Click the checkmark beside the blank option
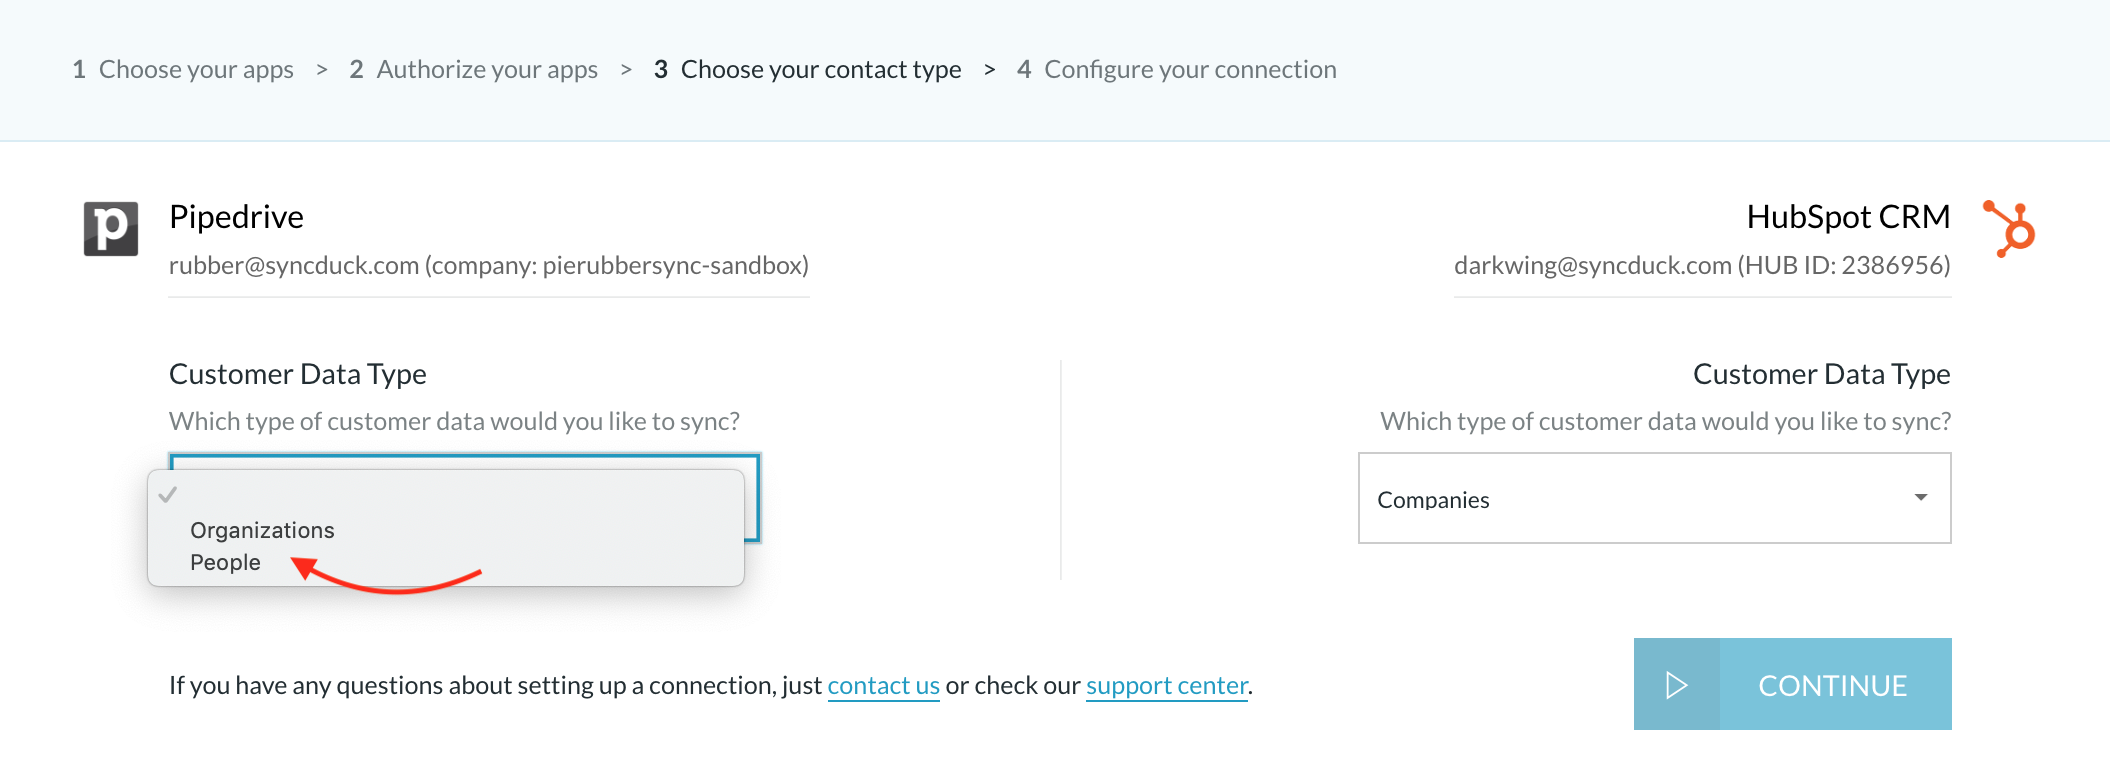The width and height of the screenshot is (2110, 766). click(x=168, y=494)
